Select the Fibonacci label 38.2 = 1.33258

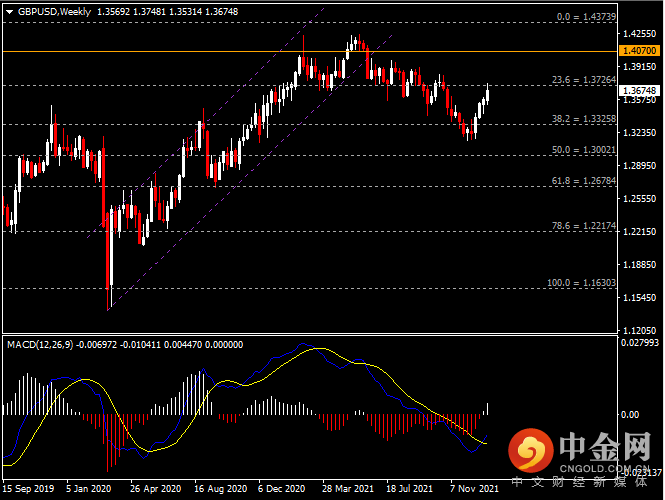[x=584, y=119]
